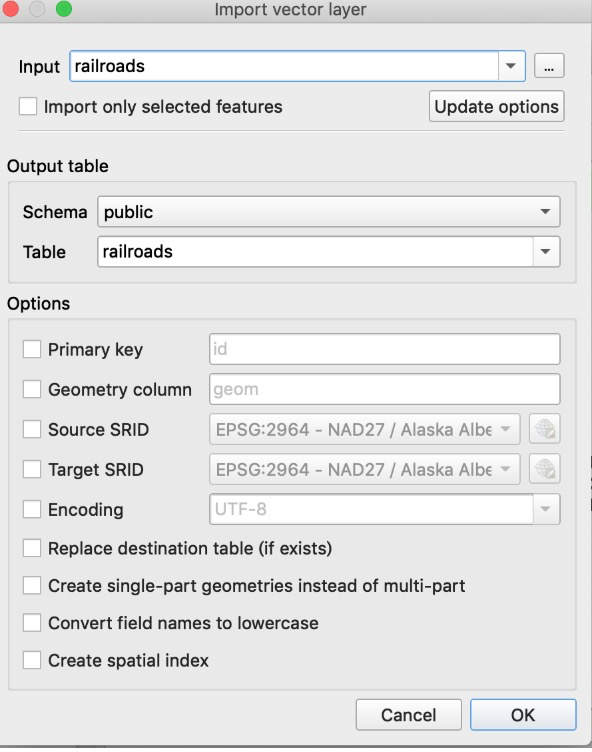Expand the Input layer dropdown arrow
This screenshot has width=592, height=752.
tap(511, 66)
